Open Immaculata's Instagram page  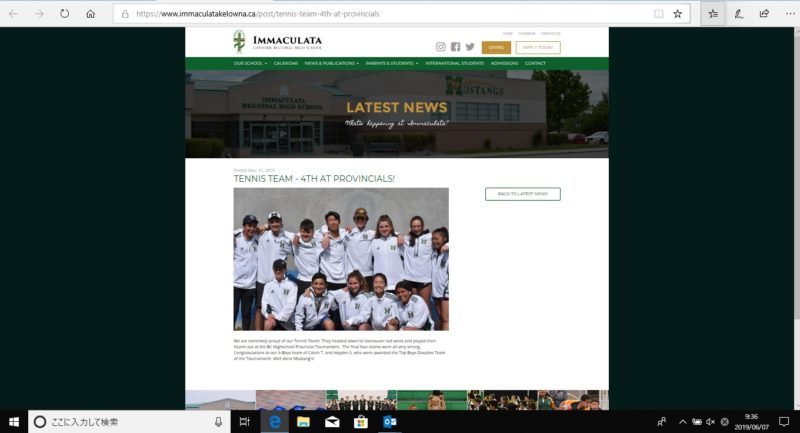tap(441, 47)
